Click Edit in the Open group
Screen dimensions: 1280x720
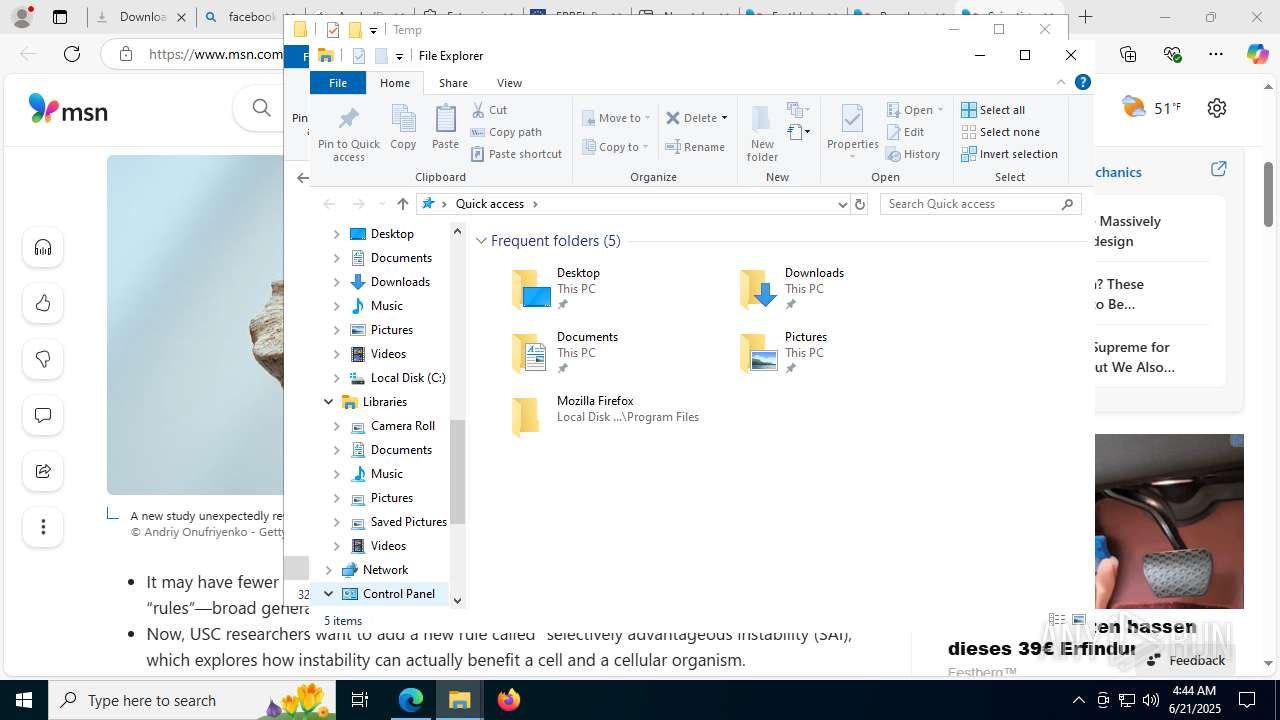point(905,132)
